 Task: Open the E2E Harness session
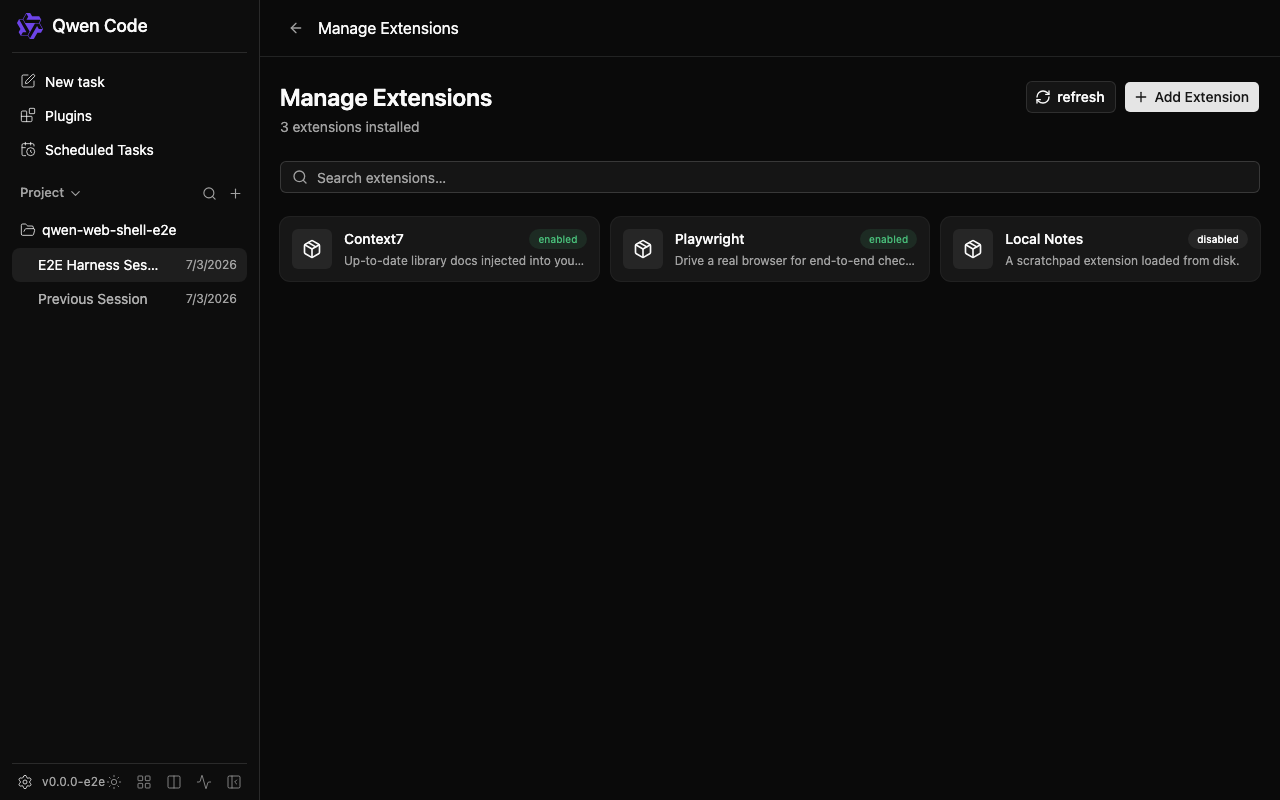[129, 265]
